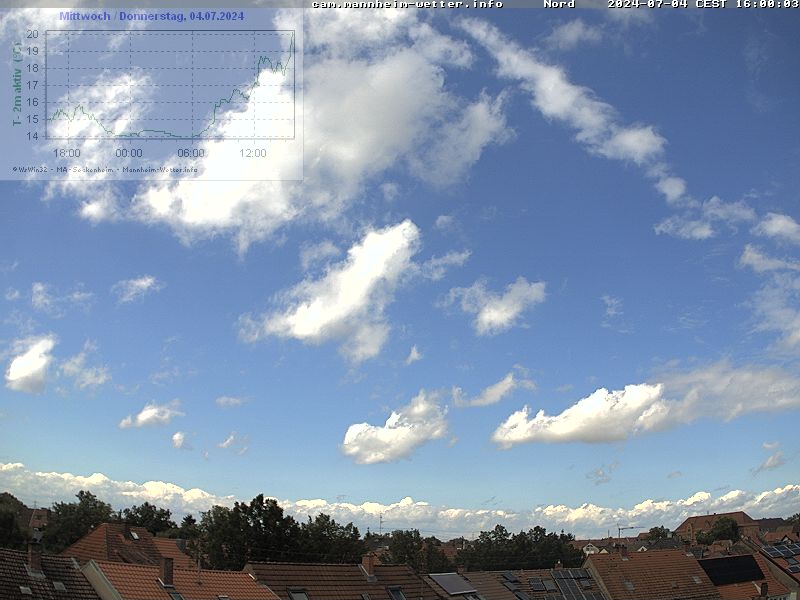Click the brick chimney on left roof

[166, 570]
